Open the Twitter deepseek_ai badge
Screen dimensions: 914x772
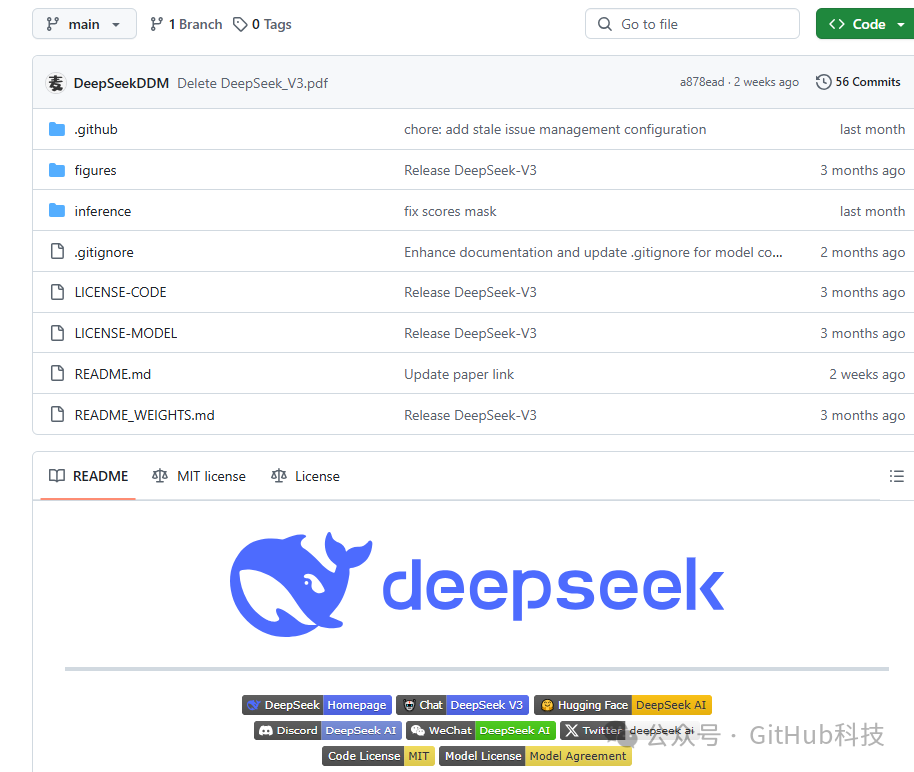click(630, 731)
